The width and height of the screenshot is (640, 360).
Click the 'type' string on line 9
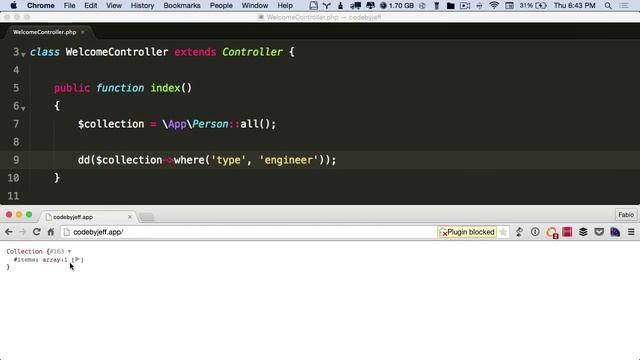coord(228,160)
